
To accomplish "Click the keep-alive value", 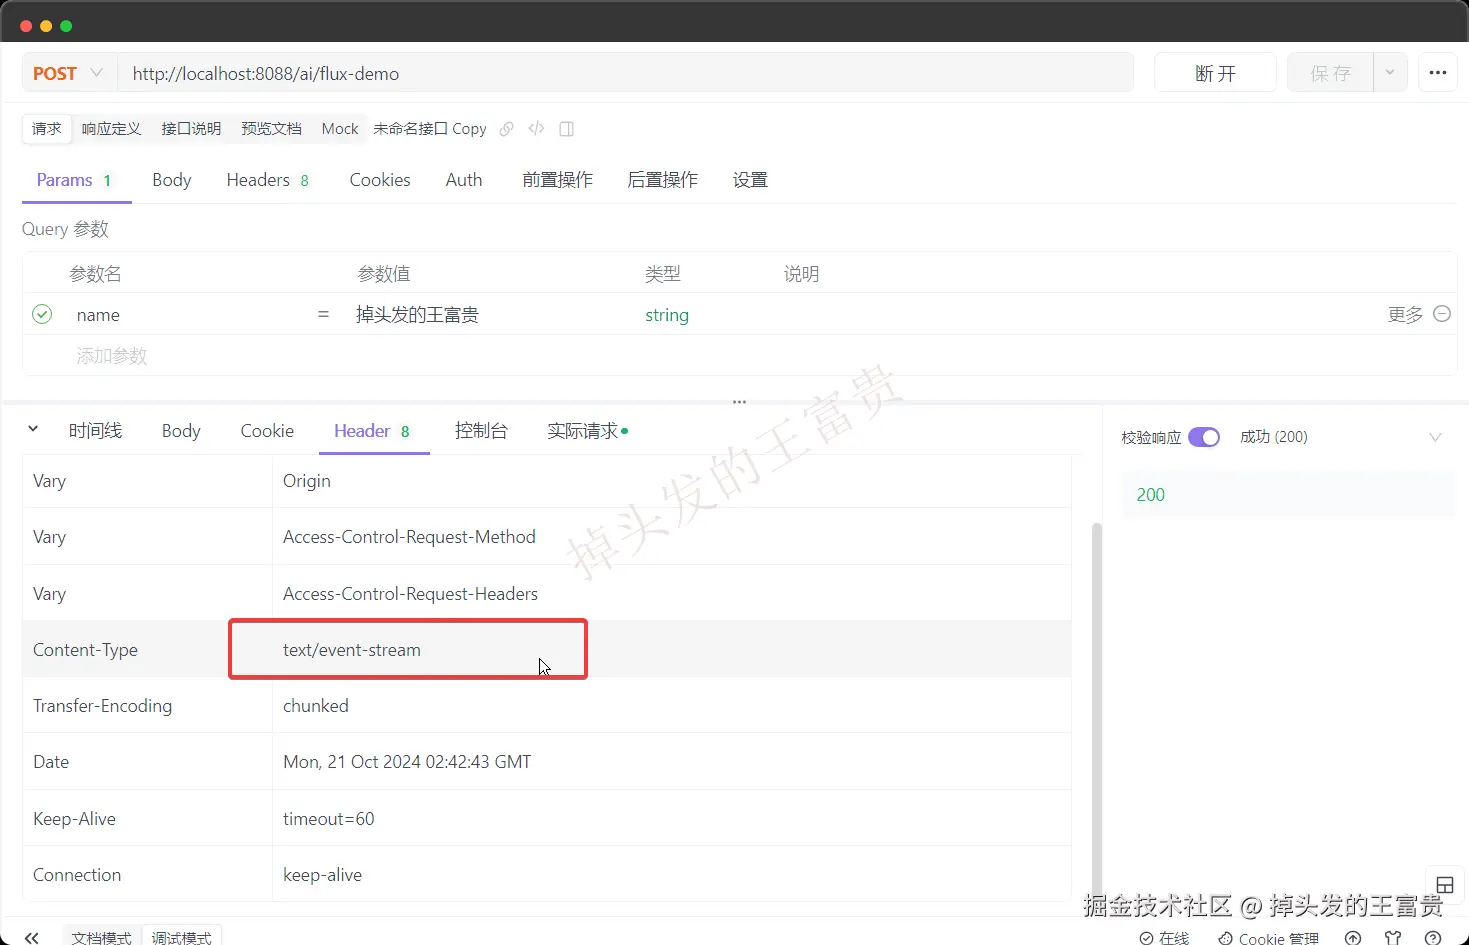I will 322,875.
